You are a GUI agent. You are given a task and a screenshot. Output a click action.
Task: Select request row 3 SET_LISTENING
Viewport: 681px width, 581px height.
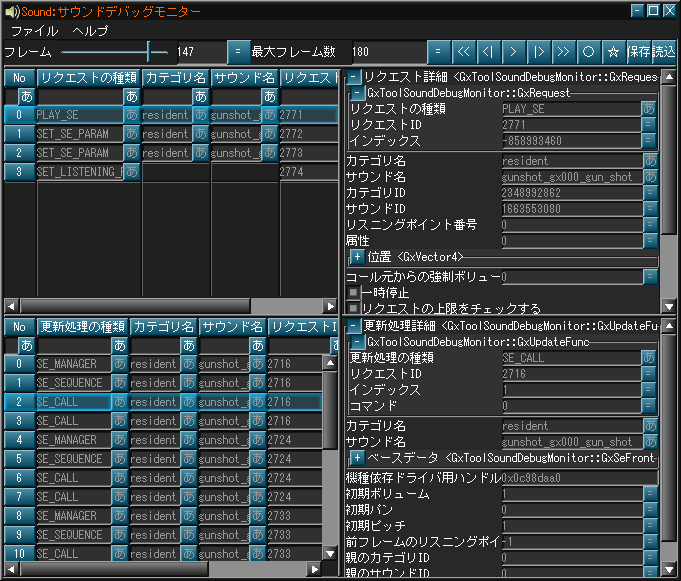[x=171, y=172]
